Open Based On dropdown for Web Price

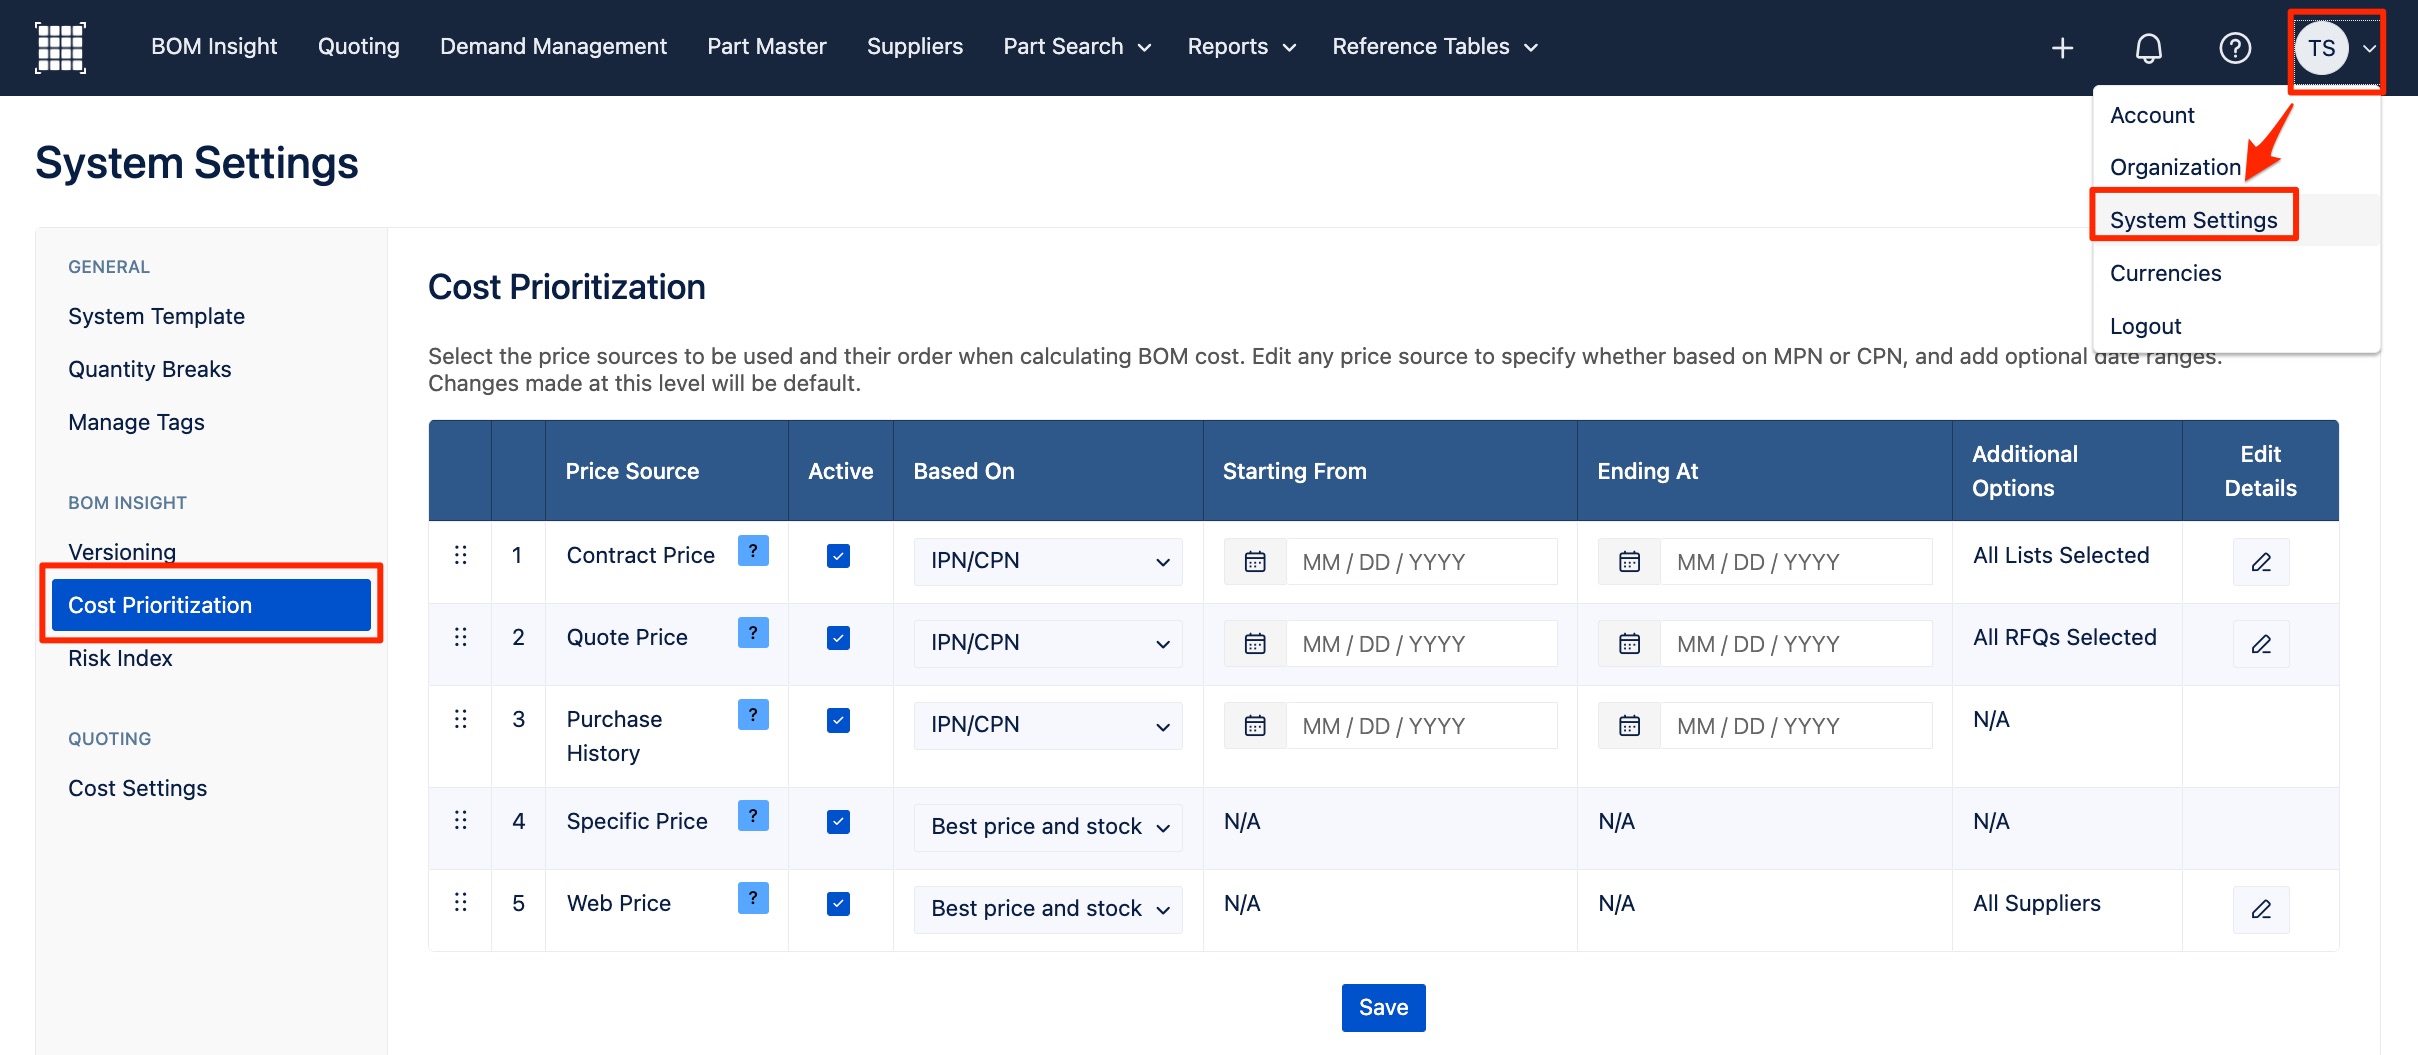click(1048, 910)
